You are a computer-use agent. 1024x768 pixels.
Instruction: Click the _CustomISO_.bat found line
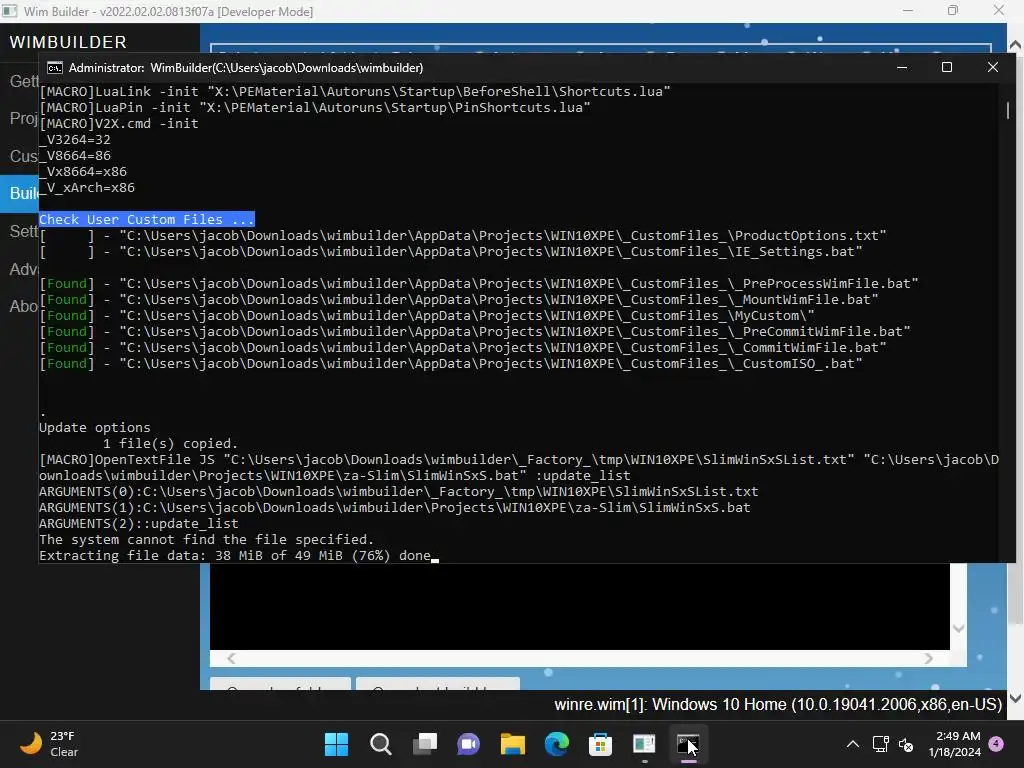click(451, 364)
